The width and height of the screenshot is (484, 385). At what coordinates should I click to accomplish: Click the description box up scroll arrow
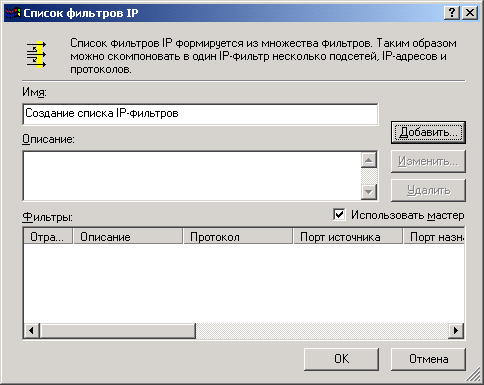(369, 160)
